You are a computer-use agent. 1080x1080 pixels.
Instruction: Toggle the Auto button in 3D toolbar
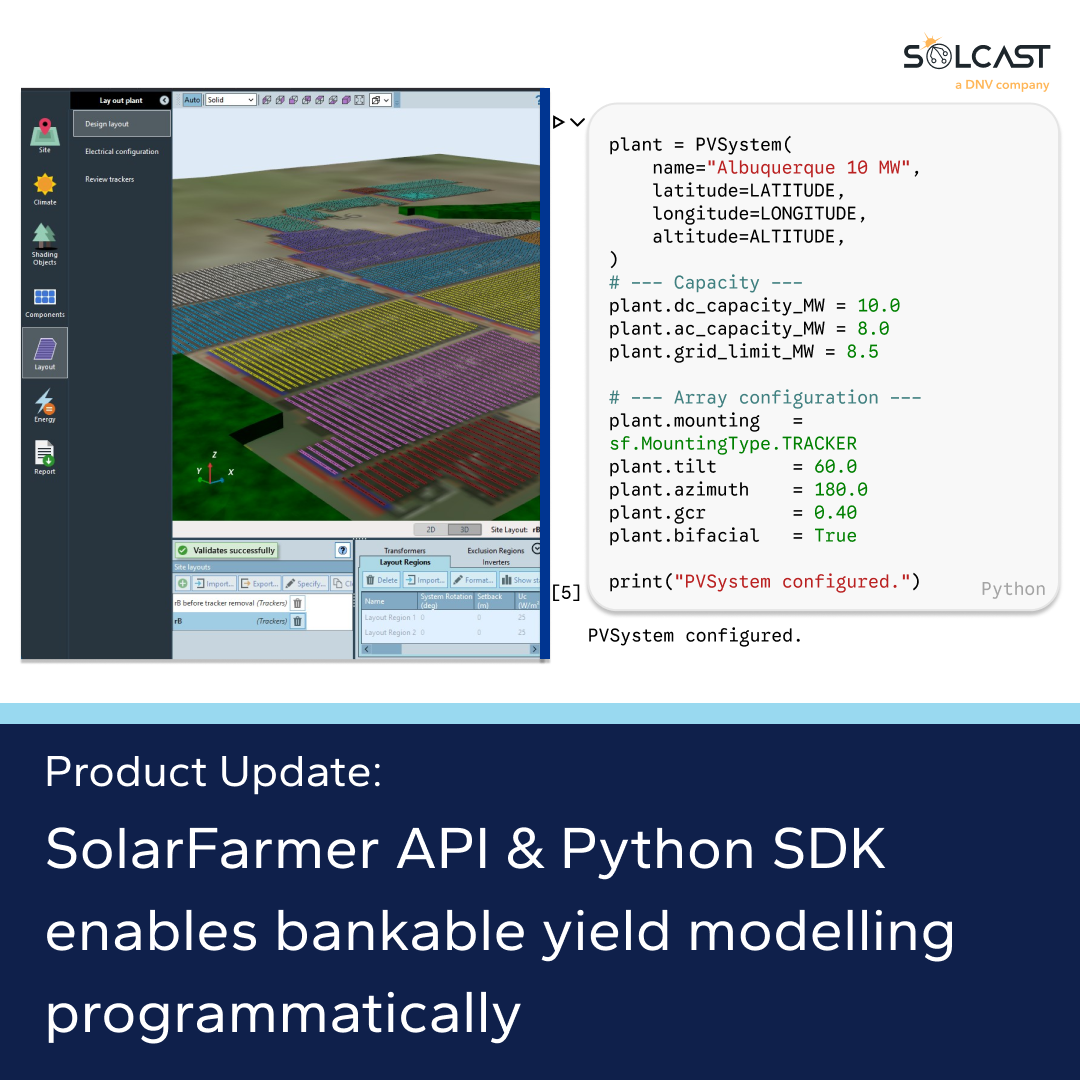(192, 100)
